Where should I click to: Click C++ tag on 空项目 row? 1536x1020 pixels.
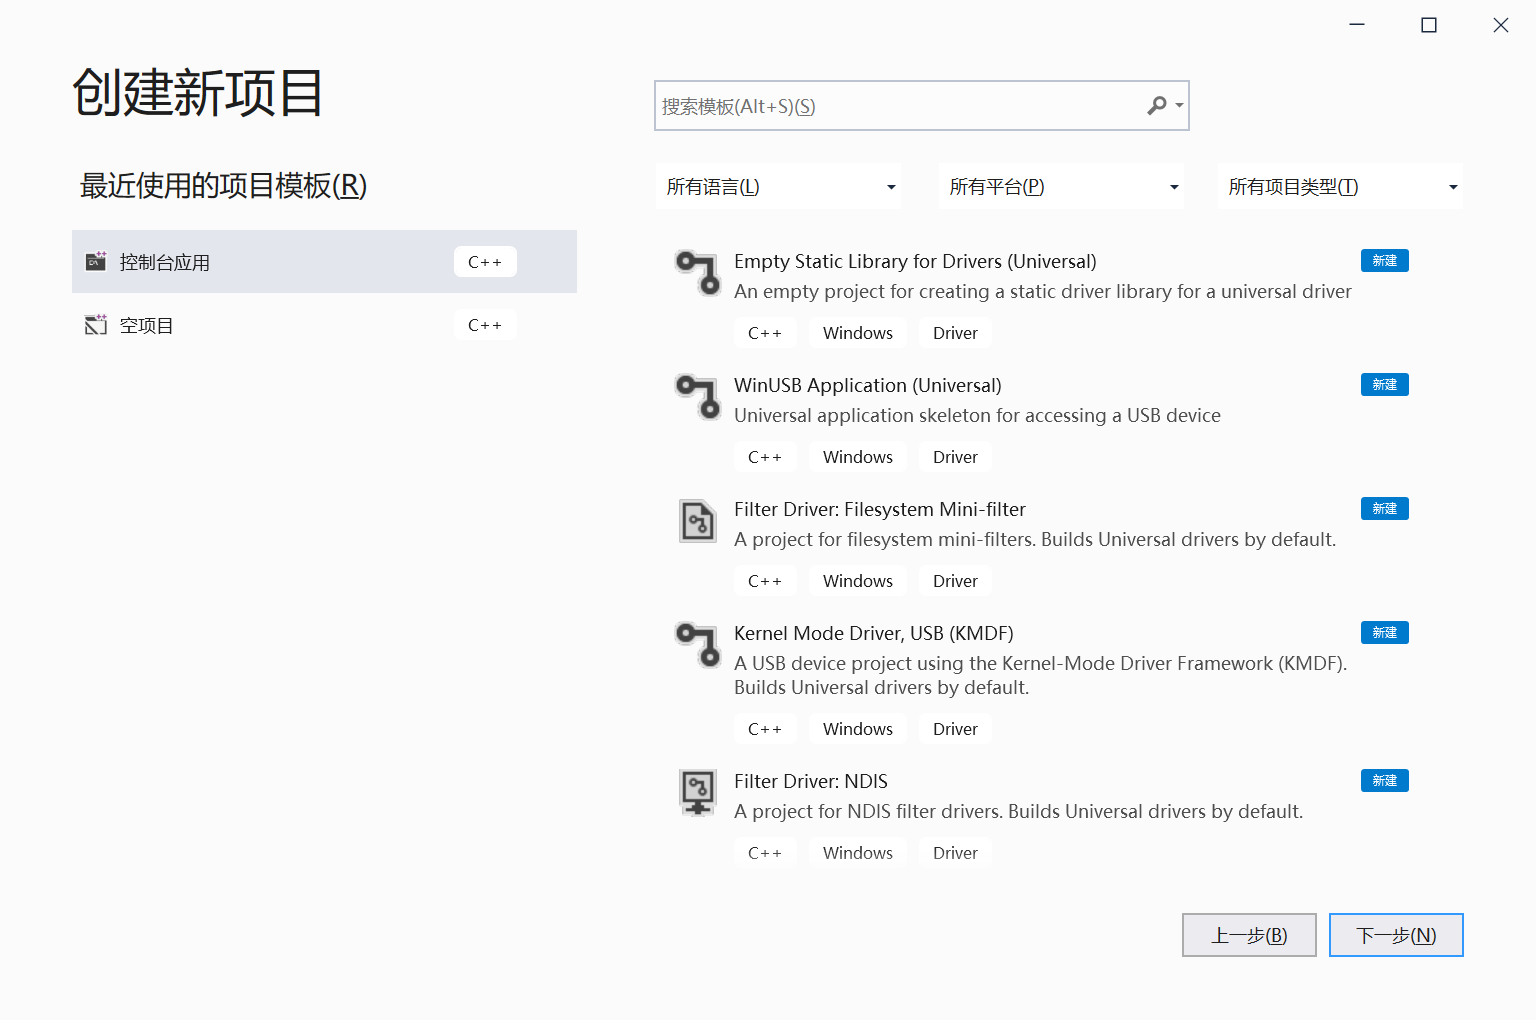485,325
